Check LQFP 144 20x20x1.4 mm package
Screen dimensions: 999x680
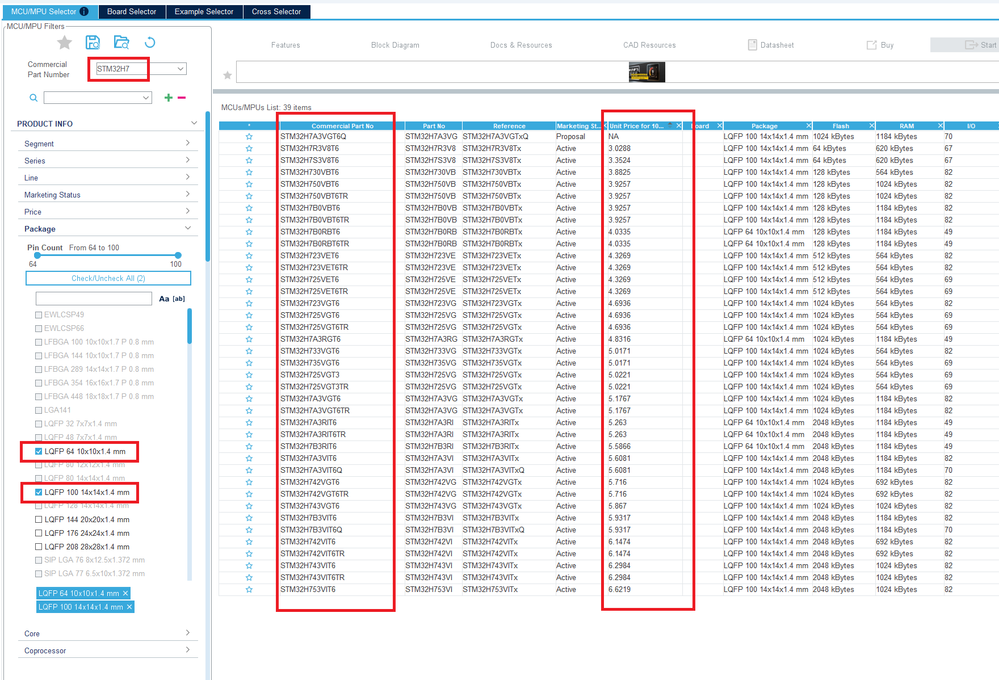pos(38,519)
